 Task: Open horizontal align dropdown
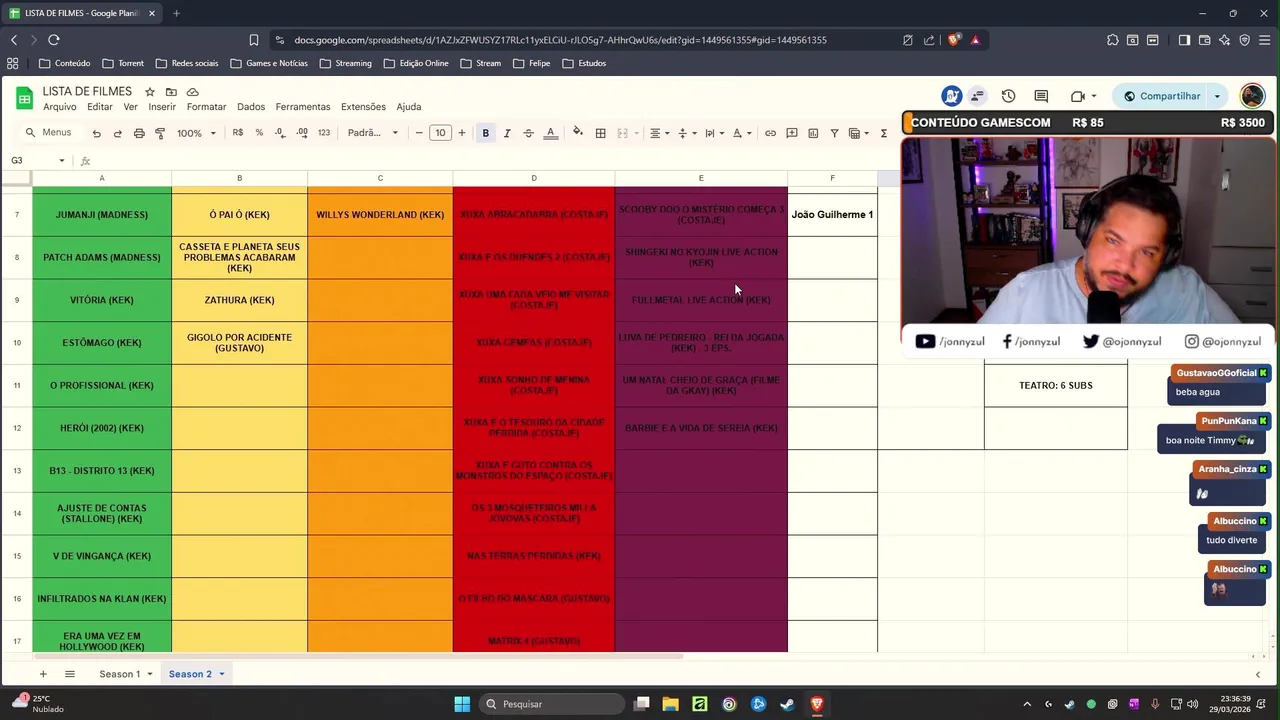[x=658, y=133]
